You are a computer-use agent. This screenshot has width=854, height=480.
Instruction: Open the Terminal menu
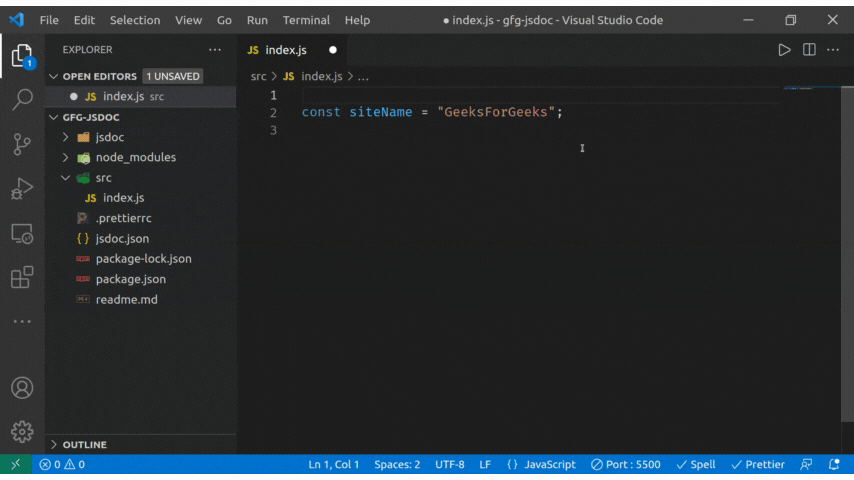click(306, 20)
